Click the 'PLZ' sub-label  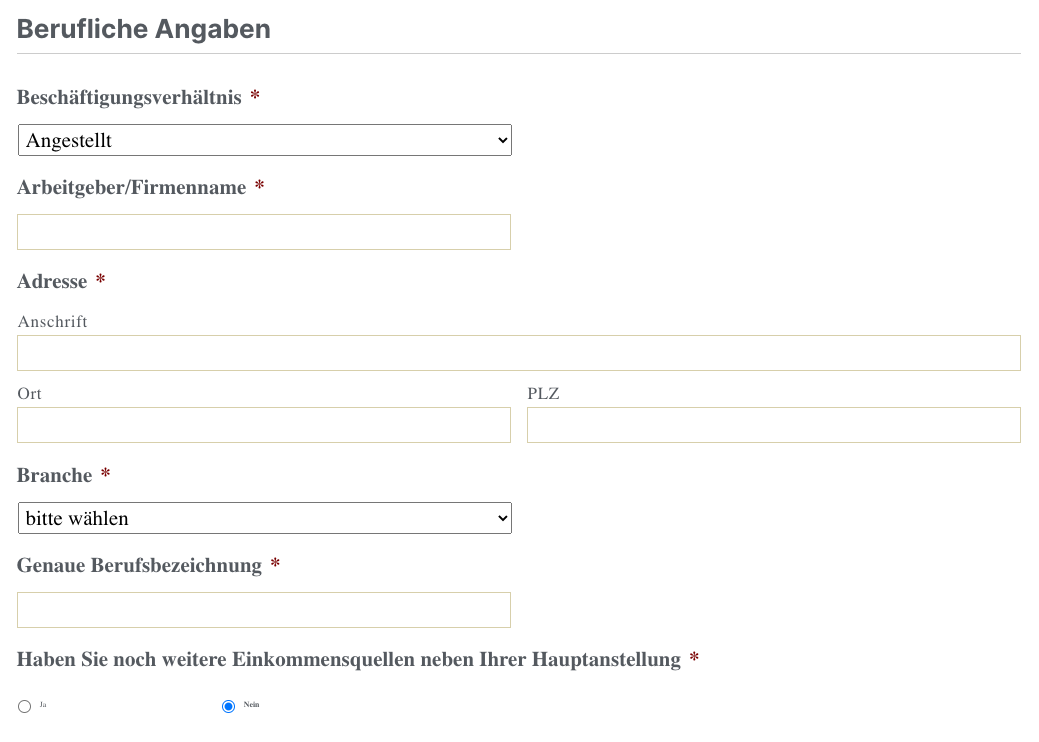[543, 393]
